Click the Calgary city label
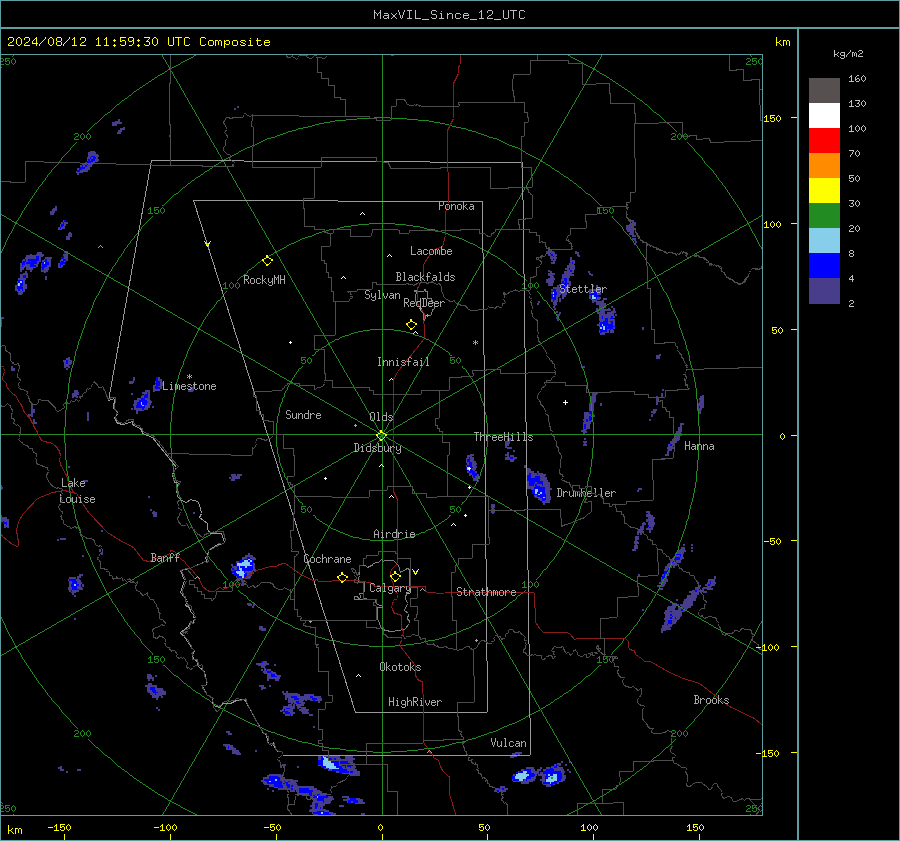The width and height of the screenshot is (900, 841). [390, 588]
